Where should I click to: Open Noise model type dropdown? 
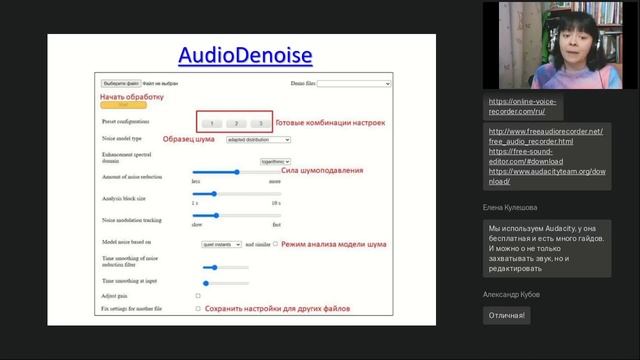click(x=258, y=140)
